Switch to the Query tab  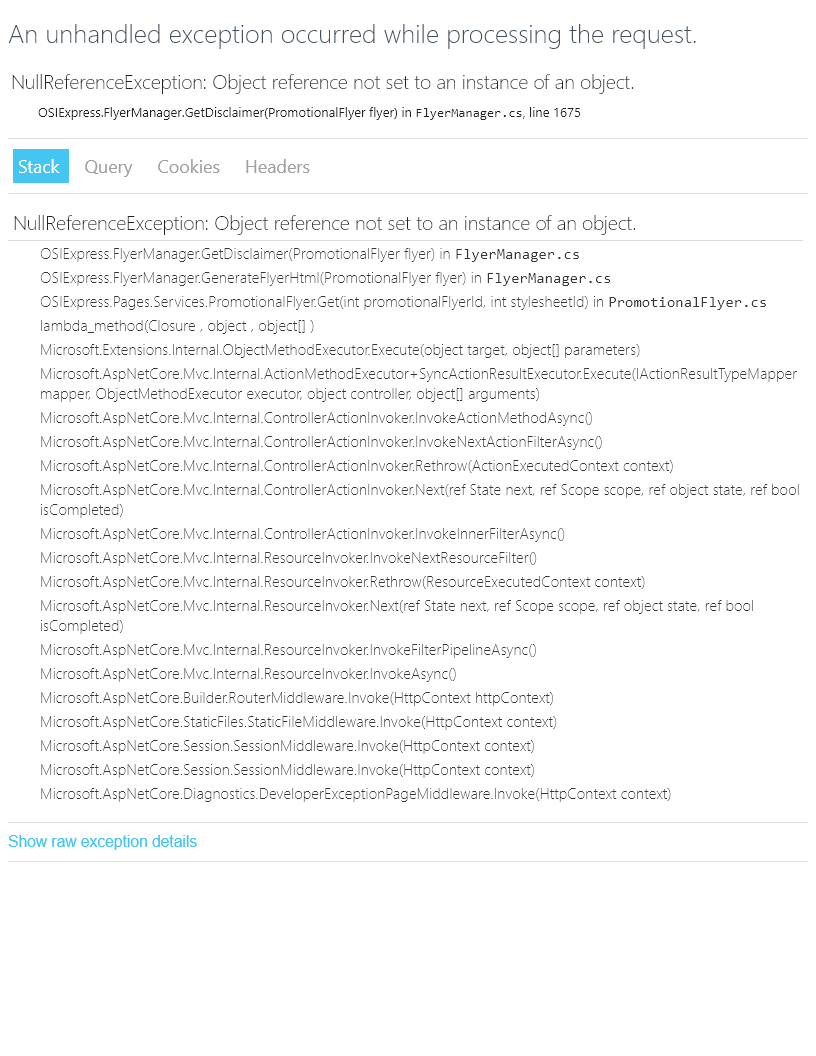pyautogui.click(x=108, y=167)
